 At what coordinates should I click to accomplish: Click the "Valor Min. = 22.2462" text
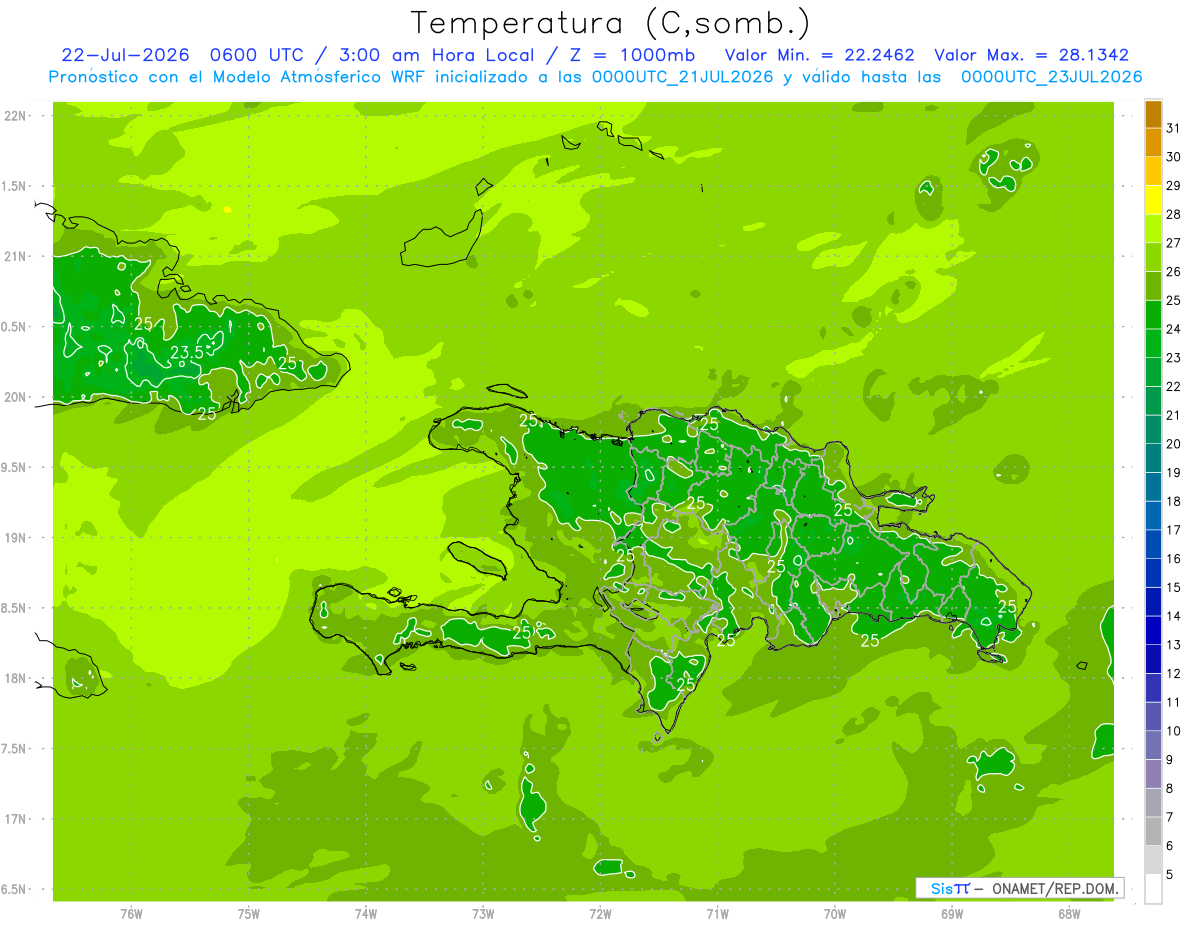[x=820, y=55]
